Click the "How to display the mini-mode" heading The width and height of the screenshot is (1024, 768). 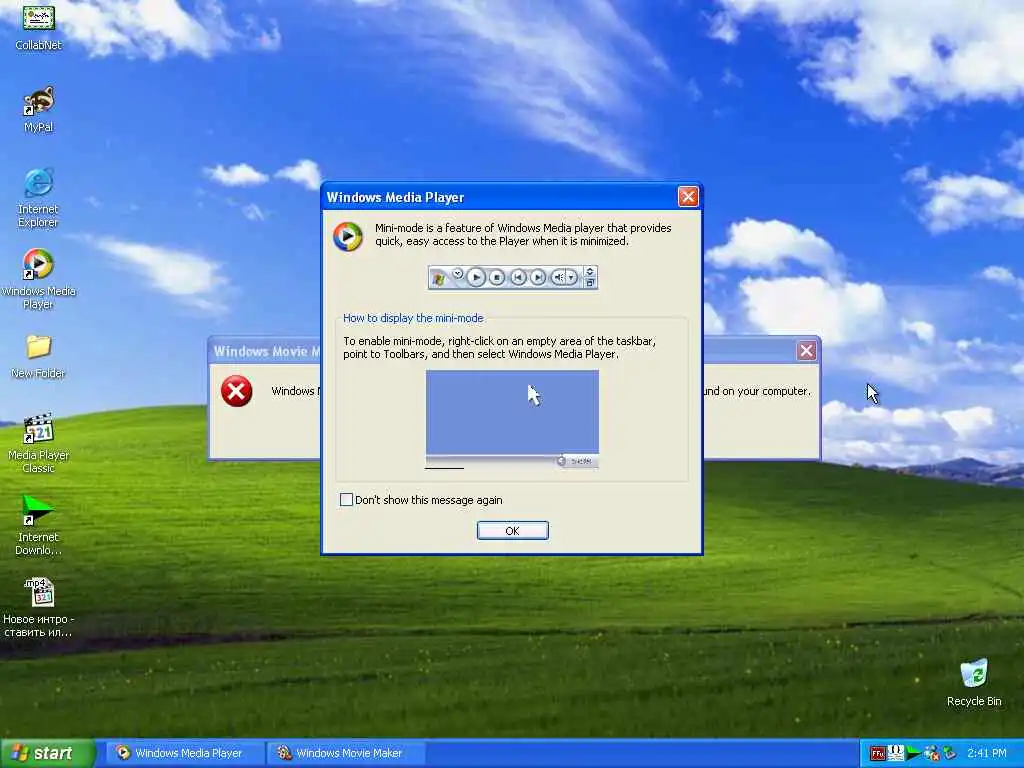[x=413, y=318]
